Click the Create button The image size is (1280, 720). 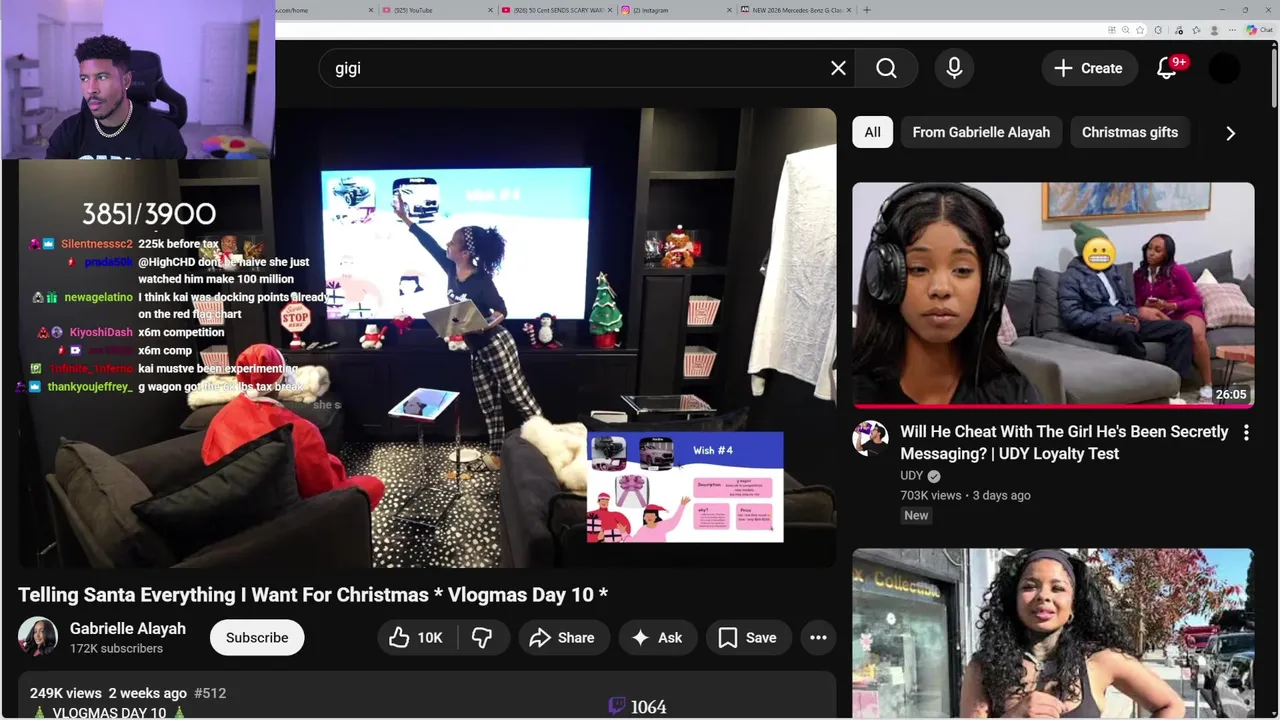pos(1089,68)
